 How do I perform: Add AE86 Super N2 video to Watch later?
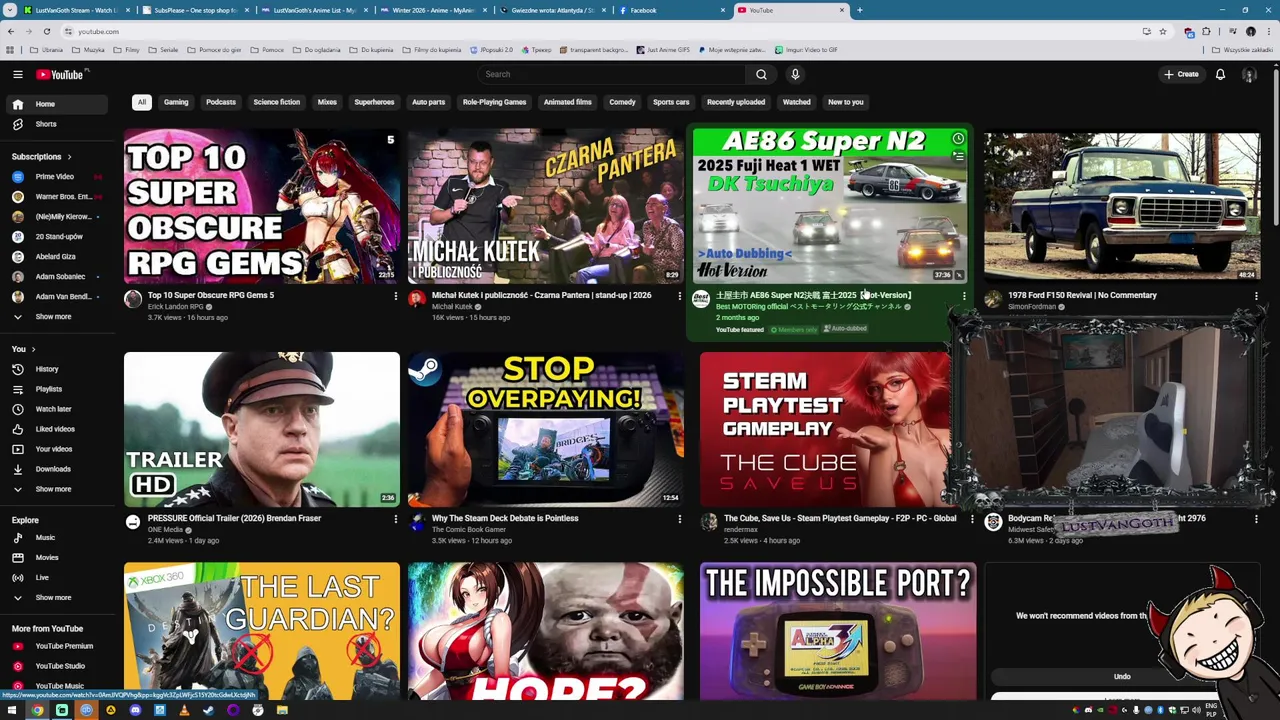point(958,139)
